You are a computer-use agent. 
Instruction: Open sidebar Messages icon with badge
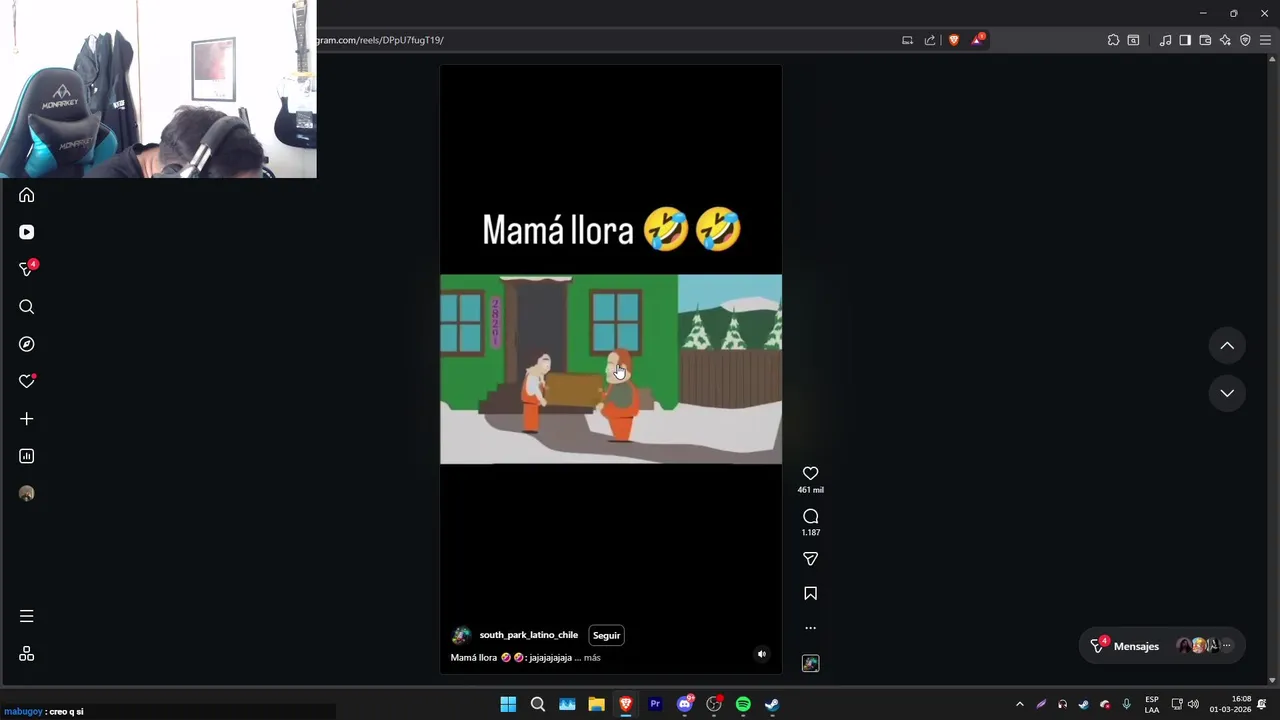(27, 269)
